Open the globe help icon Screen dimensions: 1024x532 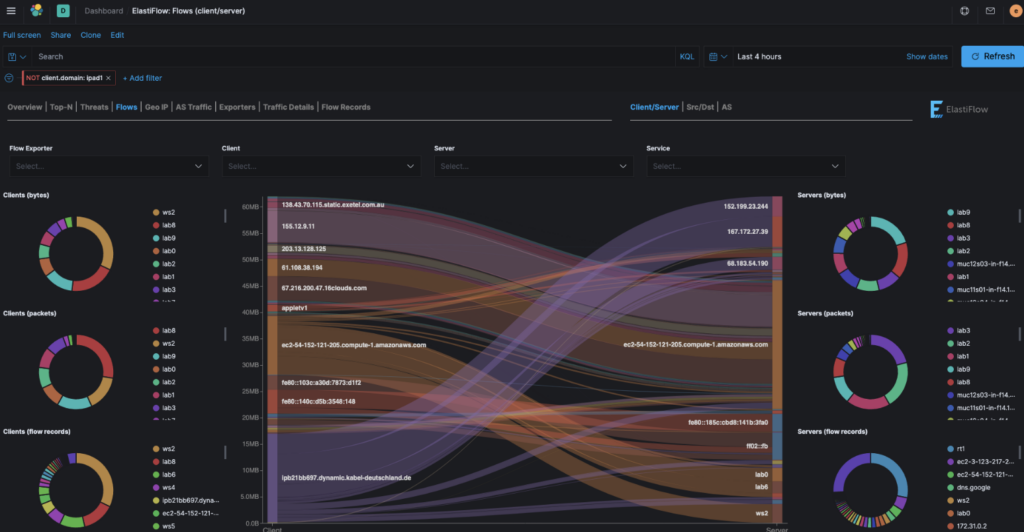pos(964,11)
